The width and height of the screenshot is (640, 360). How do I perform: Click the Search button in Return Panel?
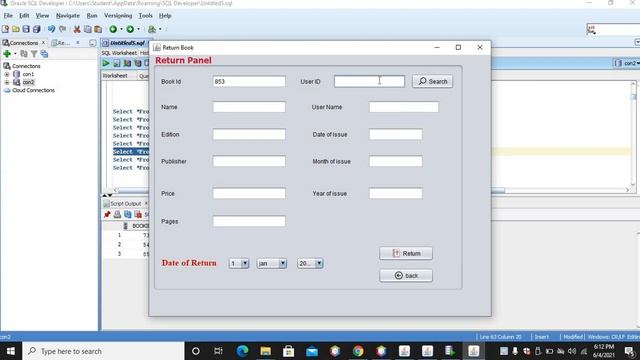coord(432,81)
